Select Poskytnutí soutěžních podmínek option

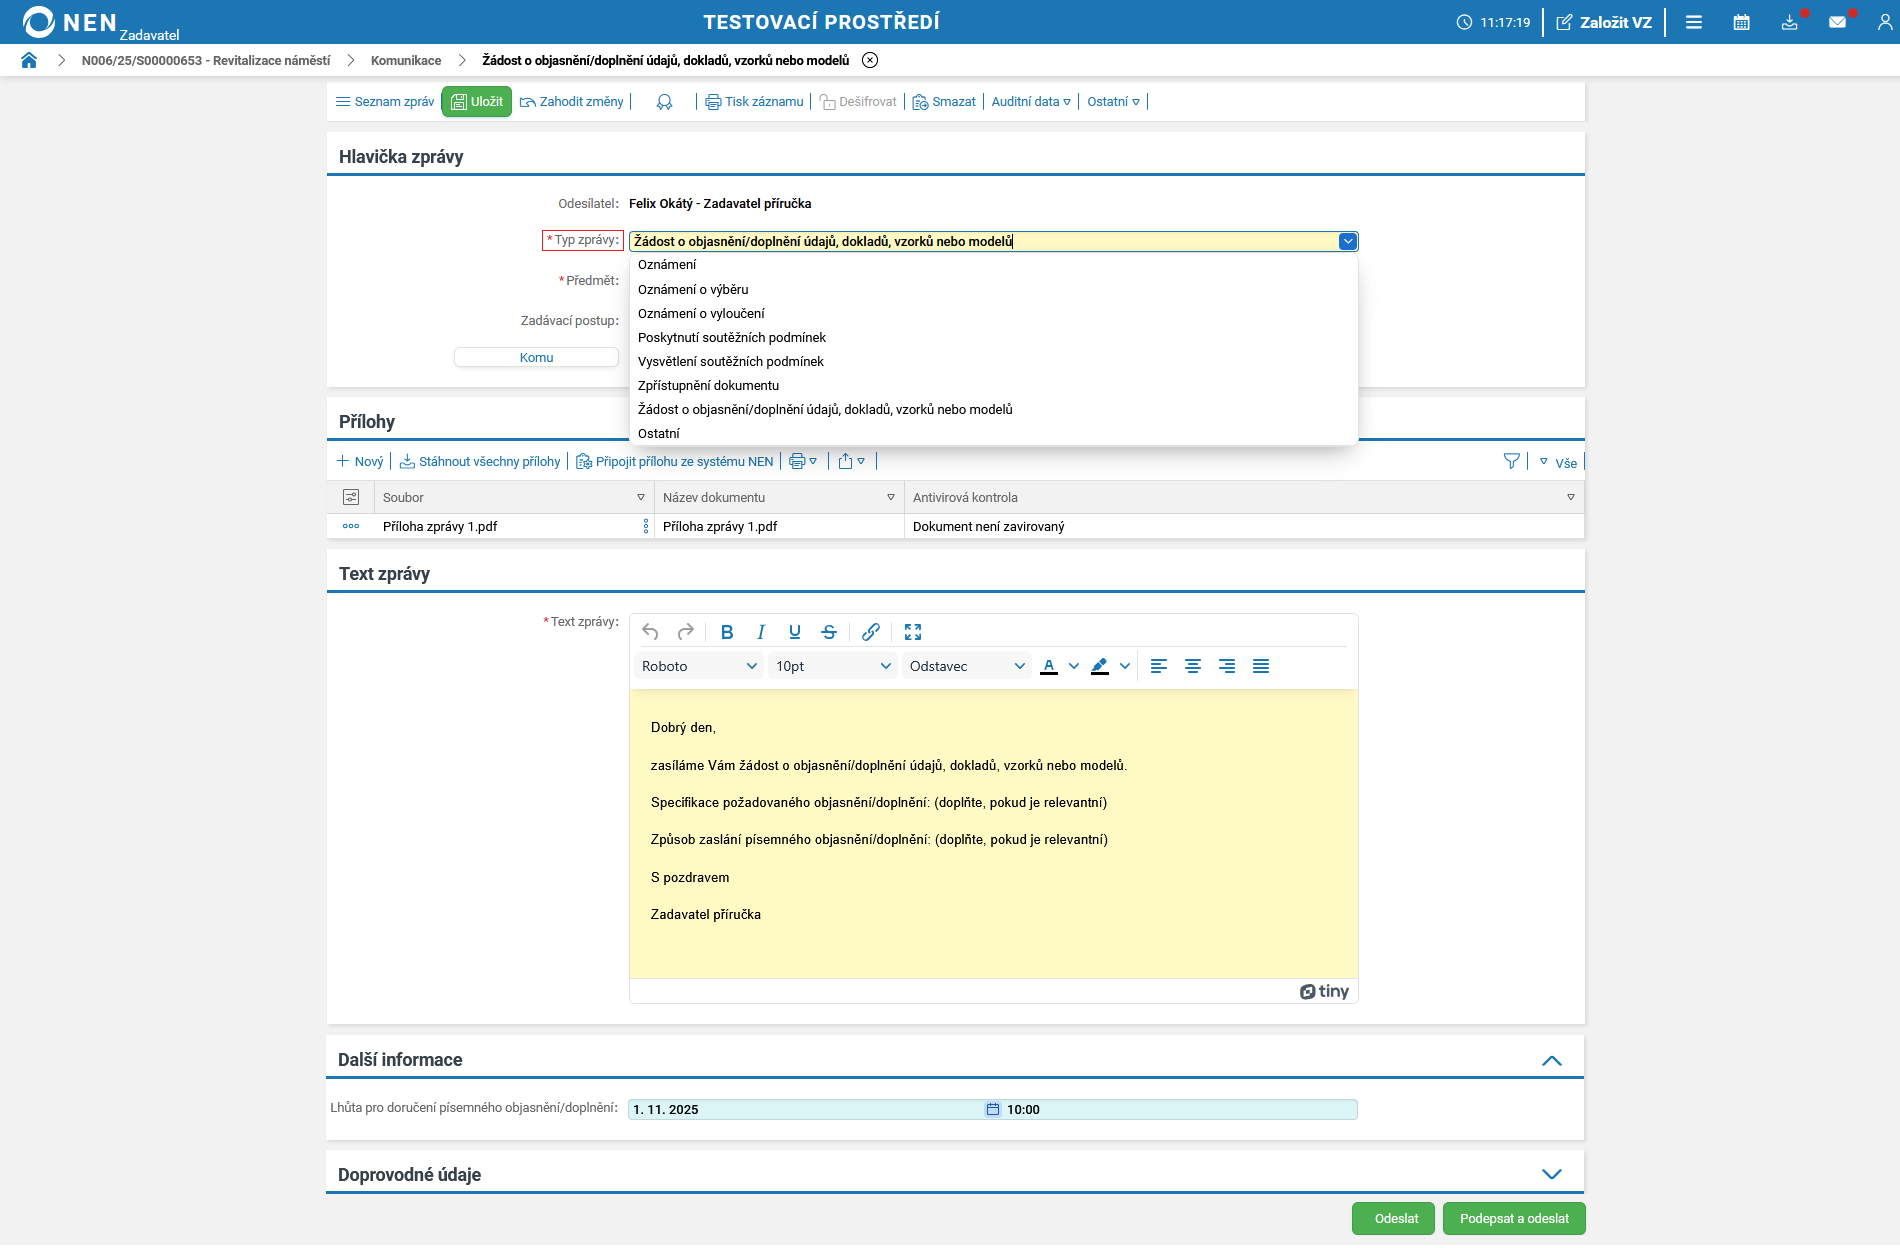click(x=993, y=338)
